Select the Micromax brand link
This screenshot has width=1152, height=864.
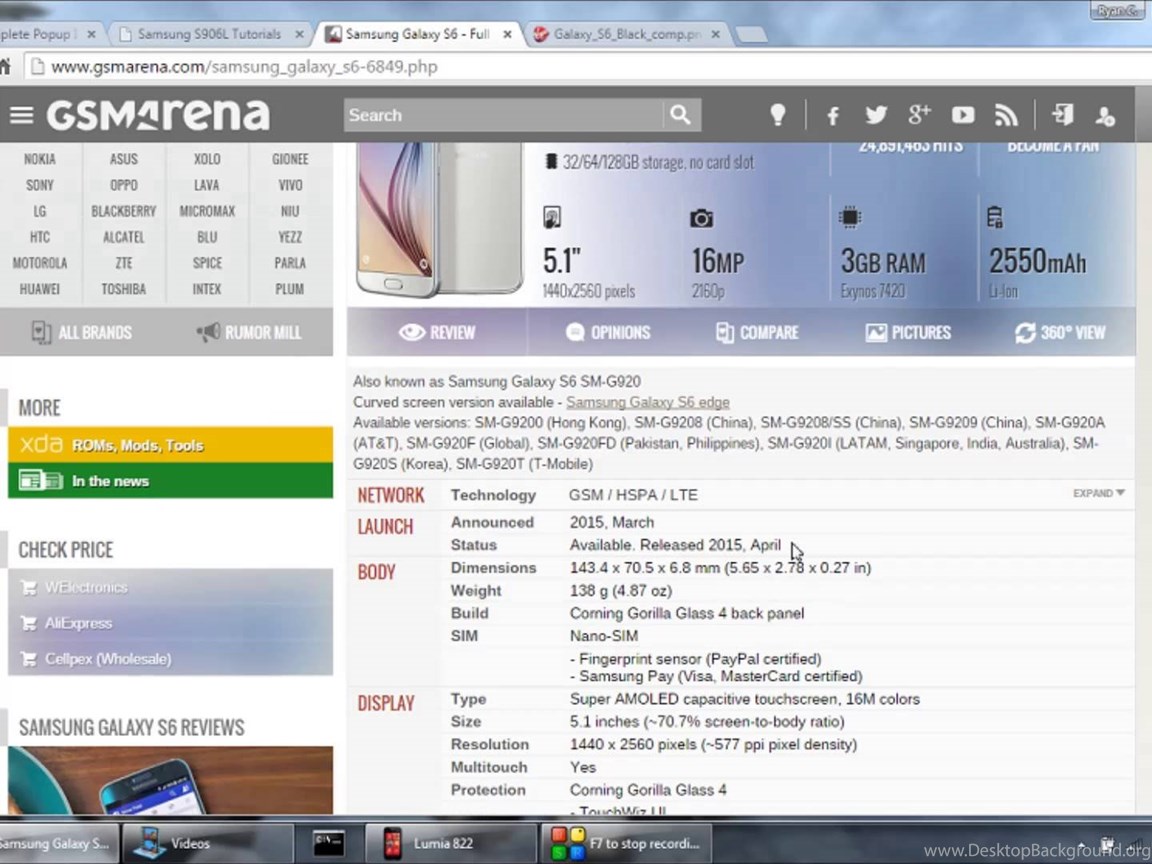(x=207, y=211)
